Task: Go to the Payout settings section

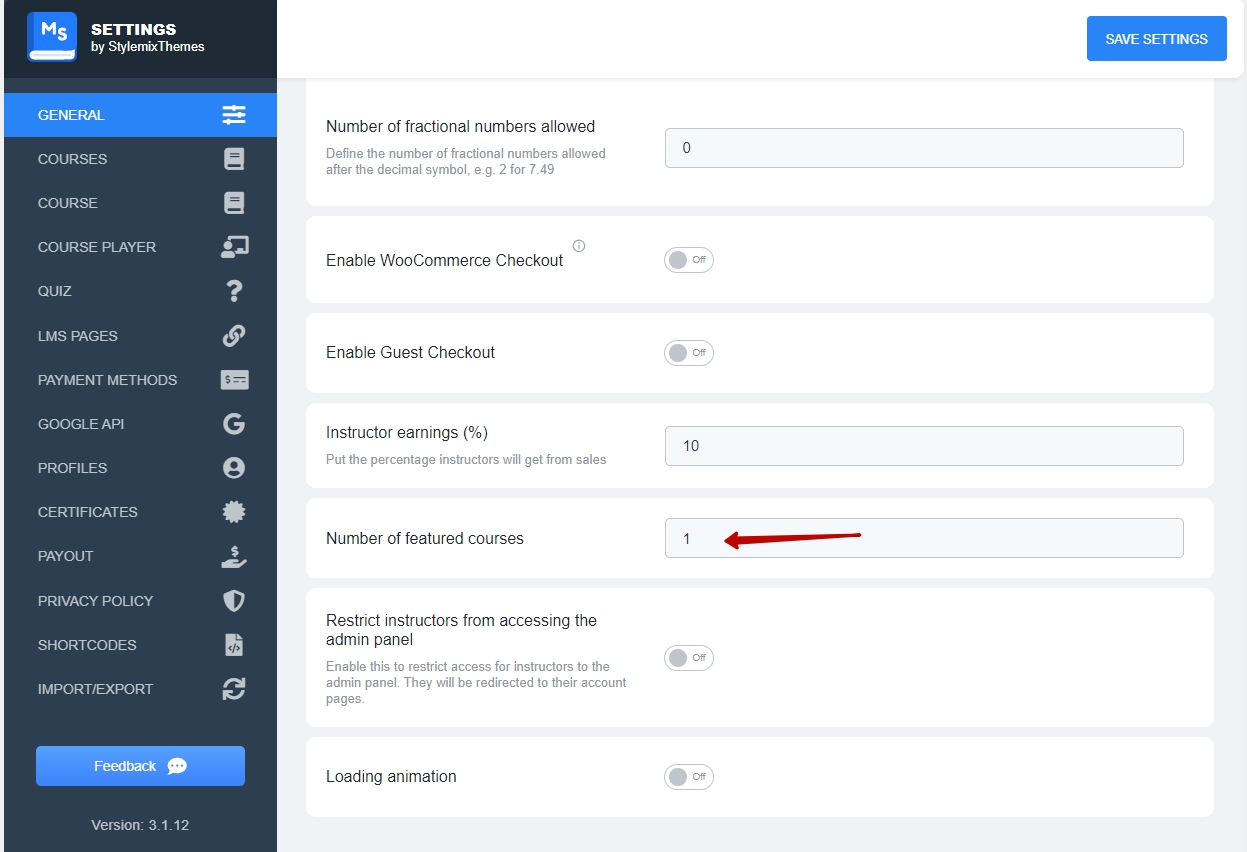Action: (x=66, y=556)
